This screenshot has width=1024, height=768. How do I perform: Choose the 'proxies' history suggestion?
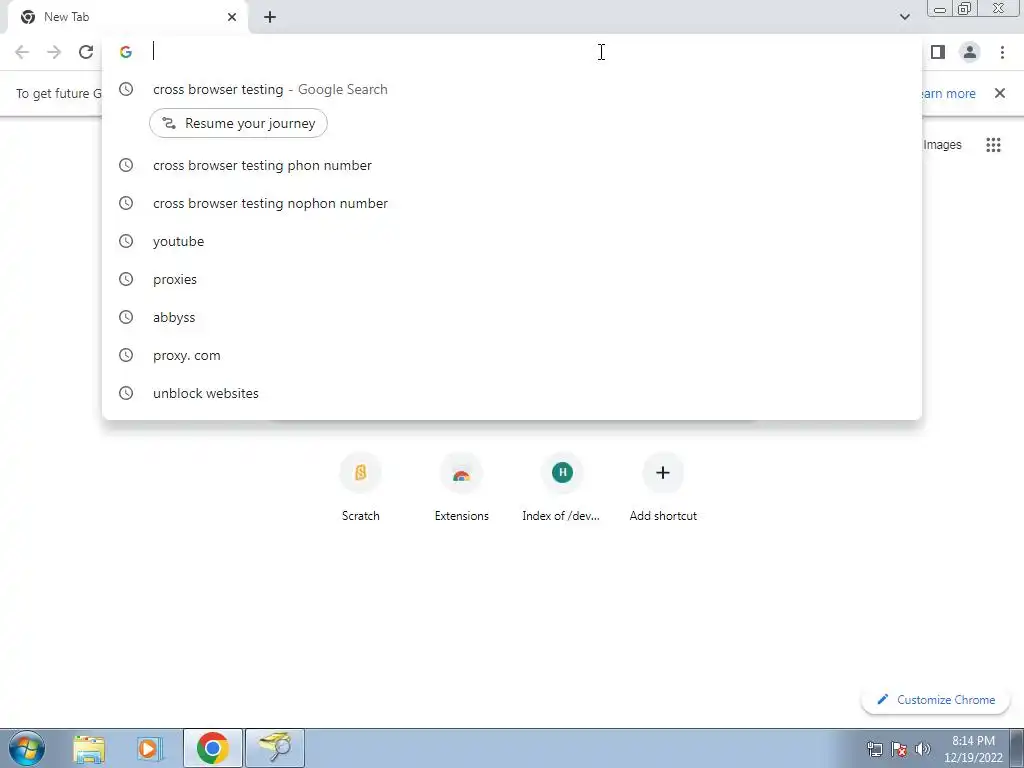coord(512,279)
